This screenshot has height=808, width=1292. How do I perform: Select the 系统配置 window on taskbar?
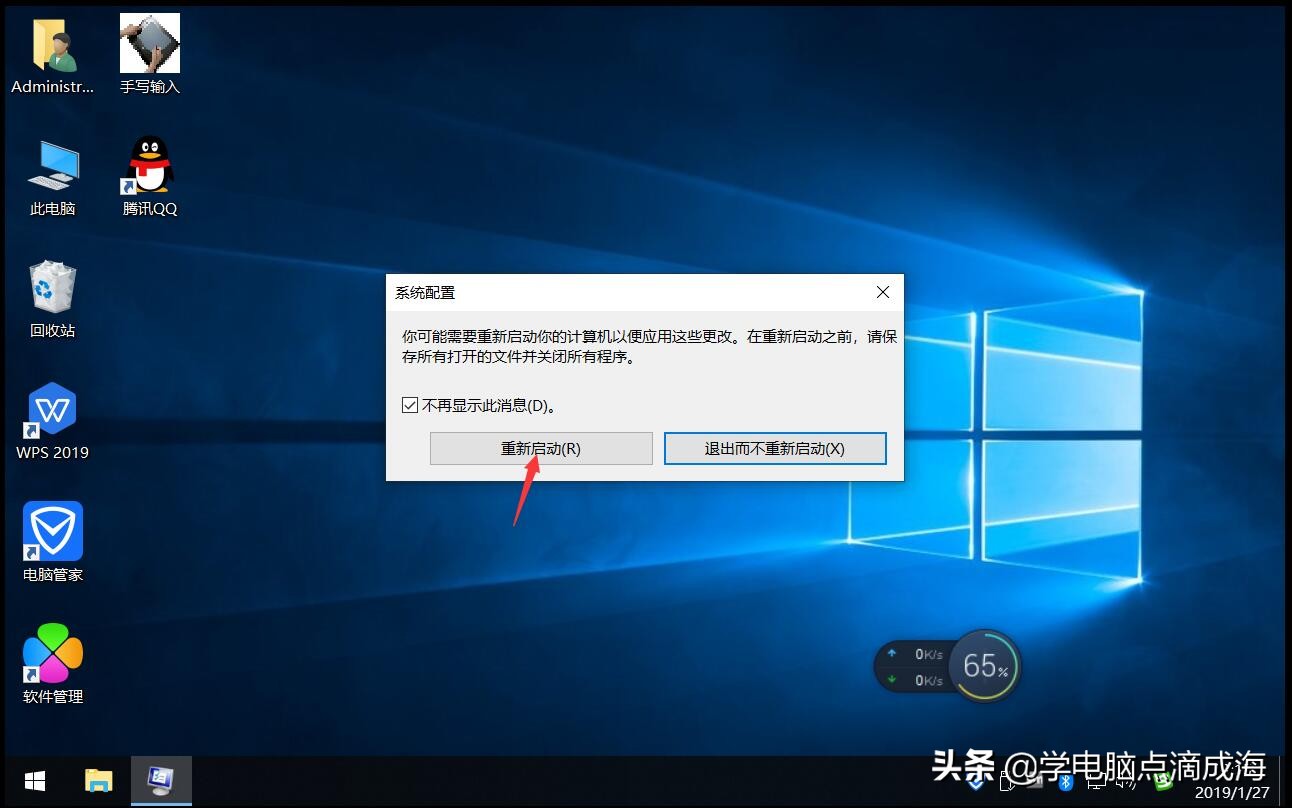[x=160, y=780]
